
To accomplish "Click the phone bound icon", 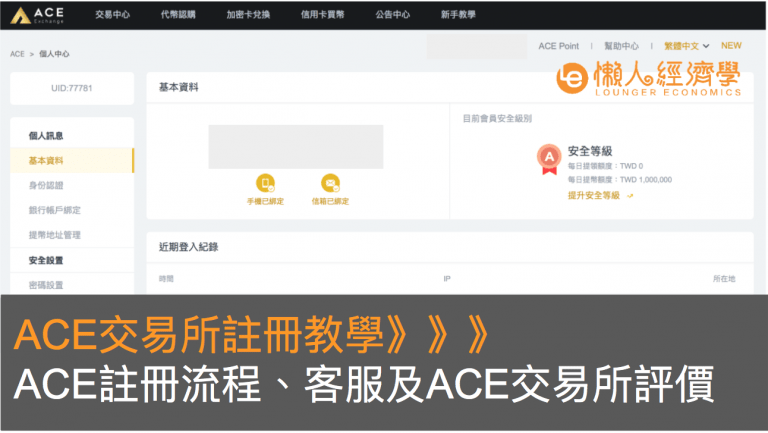I will [x=266, y=183].
